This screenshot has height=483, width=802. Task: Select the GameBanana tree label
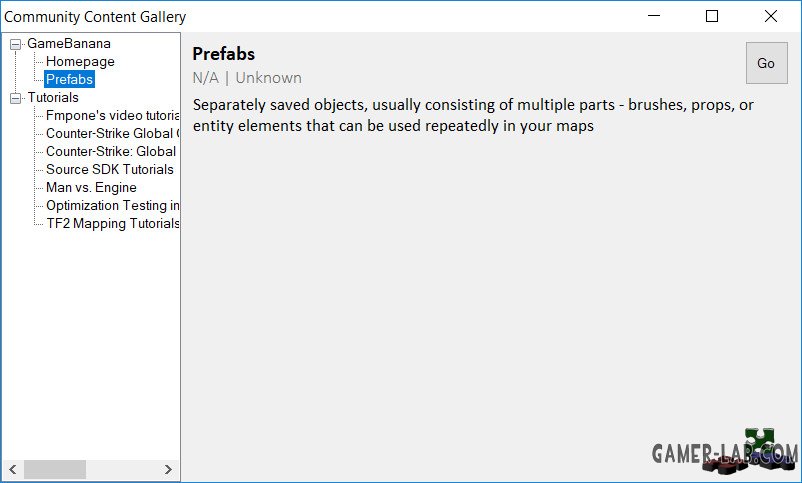(69, 43)
